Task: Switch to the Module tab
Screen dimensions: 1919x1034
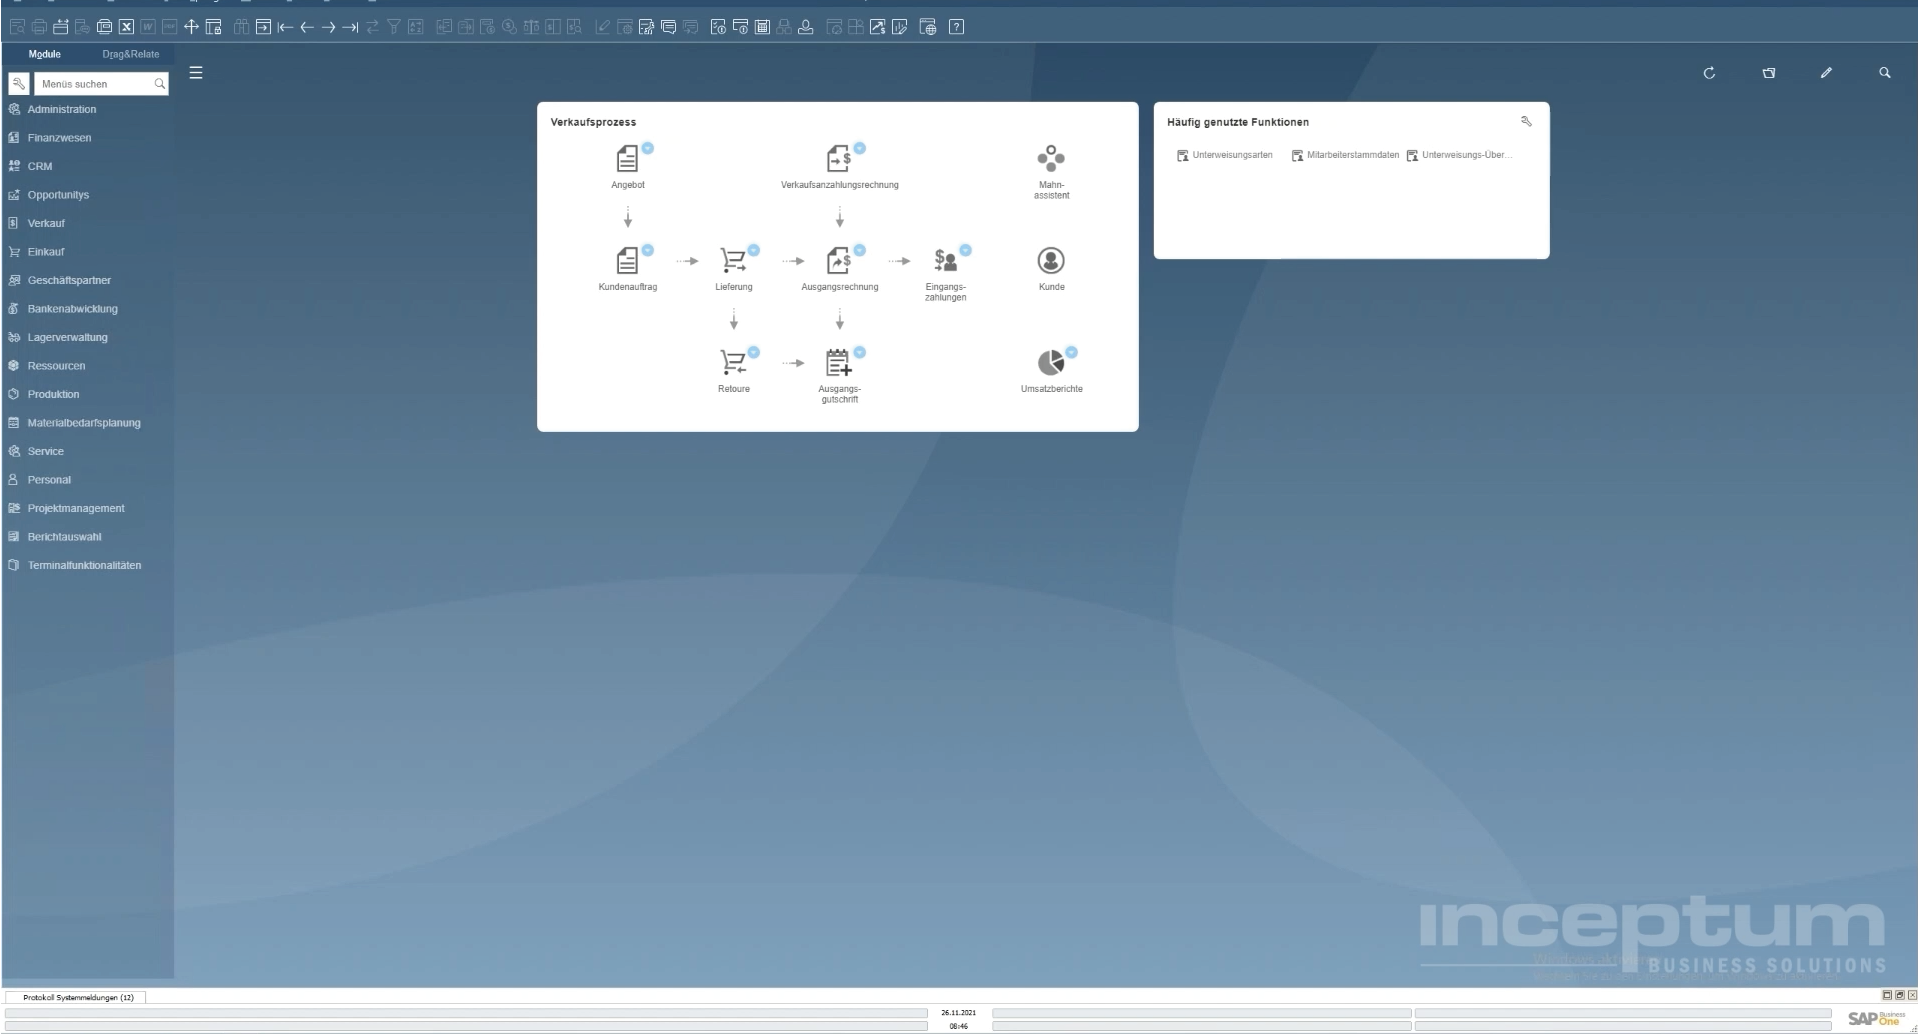Action: pos(45,54)
